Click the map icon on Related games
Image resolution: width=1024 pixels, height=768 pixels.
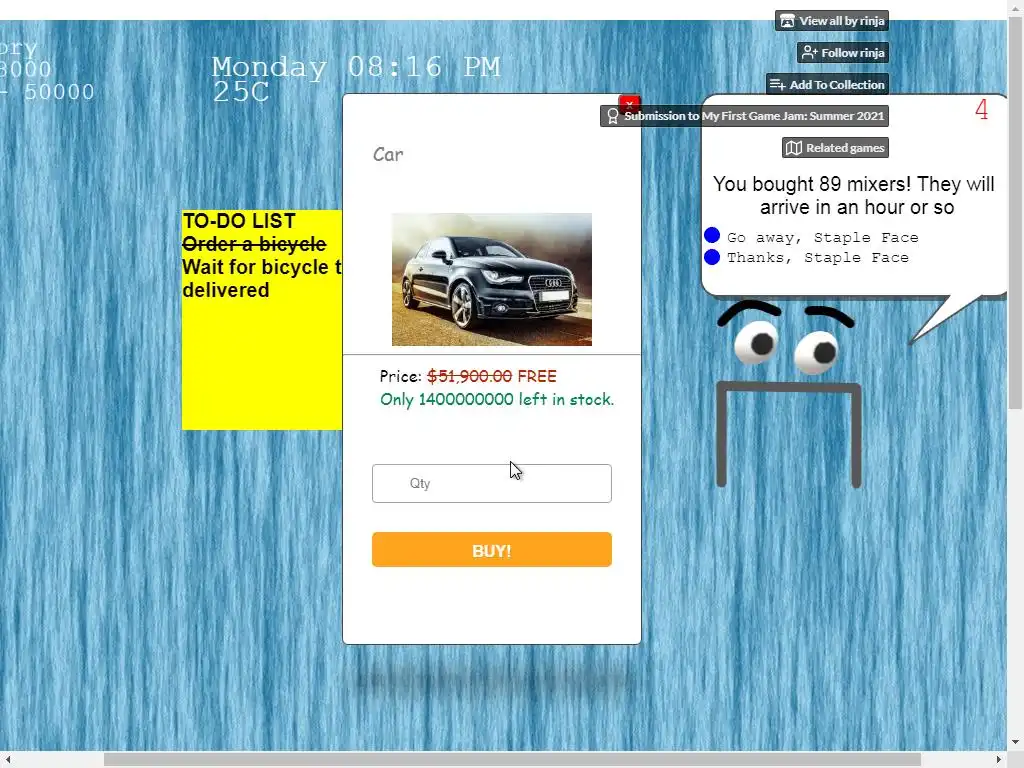(793, 148)
